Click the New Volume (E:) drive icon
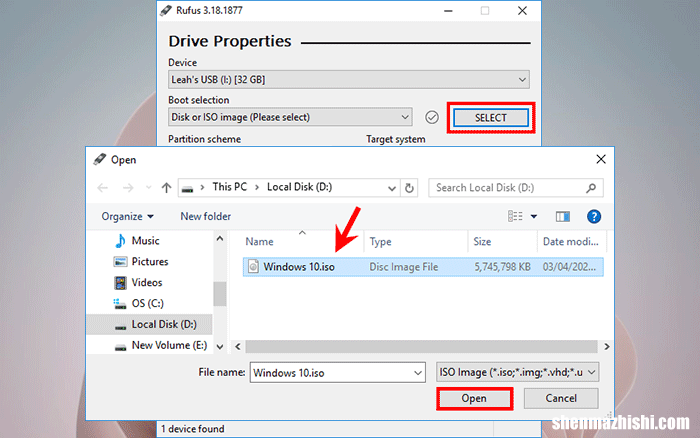 click(120, 347)
